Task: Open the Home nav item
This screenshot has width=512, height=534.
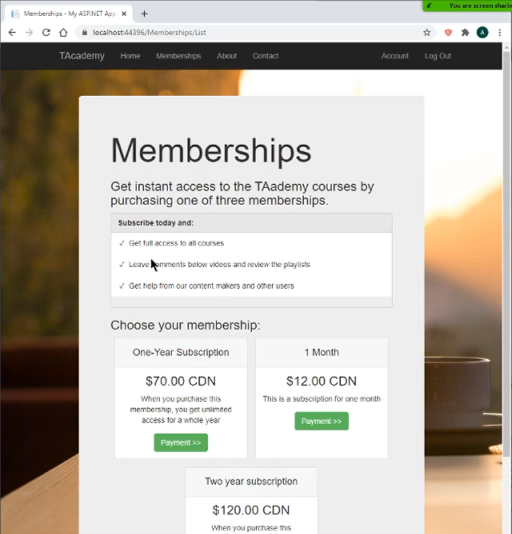Action: 130,56
